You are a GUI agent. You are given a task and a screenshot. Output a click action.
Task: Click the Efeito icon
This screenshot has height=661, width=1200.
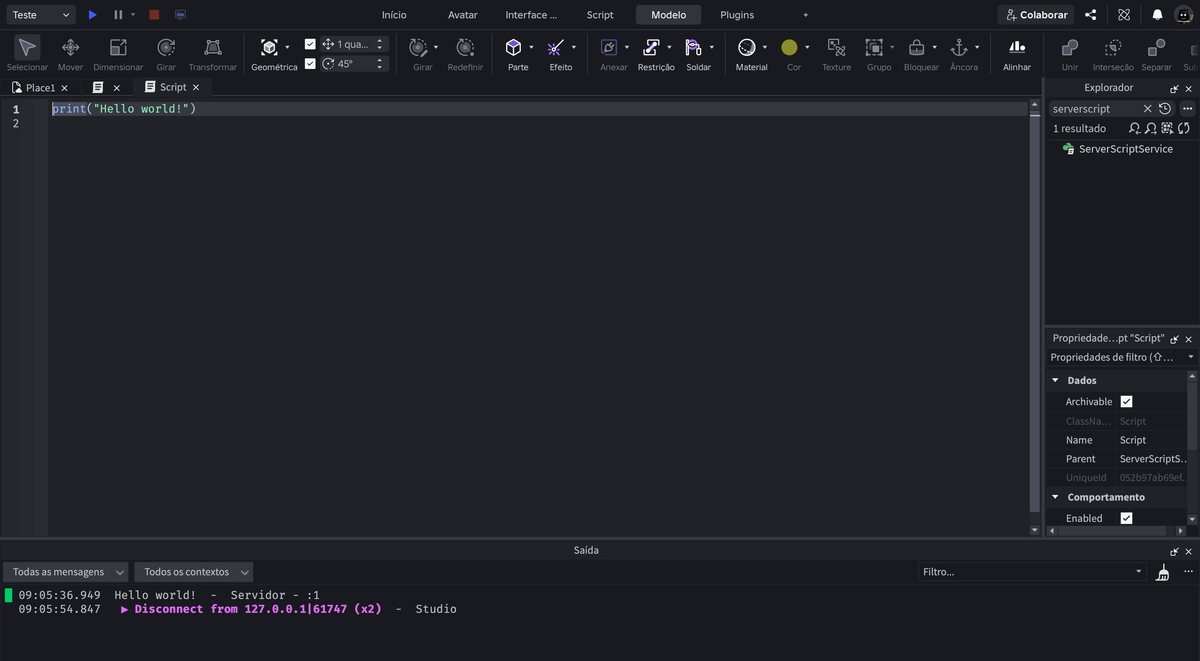[x=556, y=47]
